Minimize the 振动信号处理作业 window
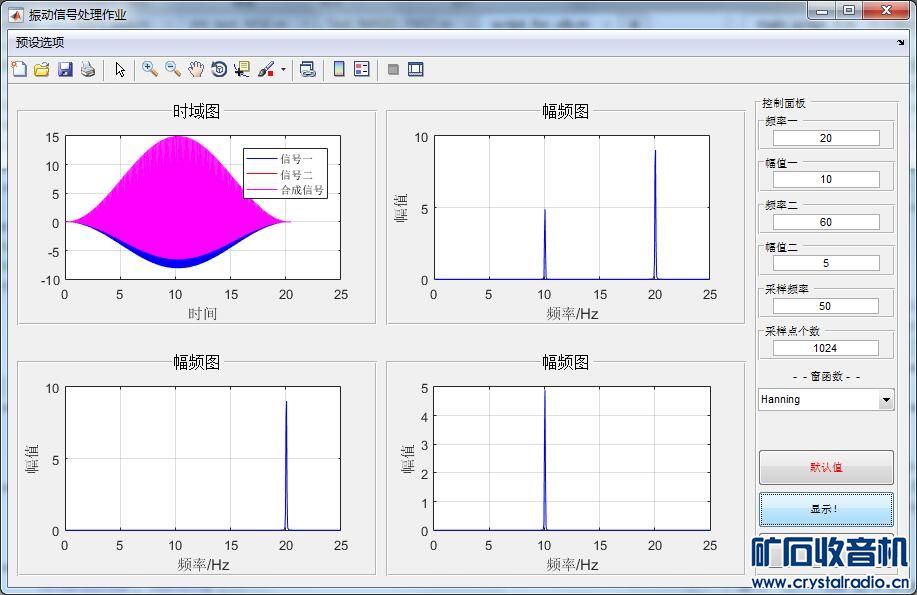917x595 pixels. click(x=822, y=11)
